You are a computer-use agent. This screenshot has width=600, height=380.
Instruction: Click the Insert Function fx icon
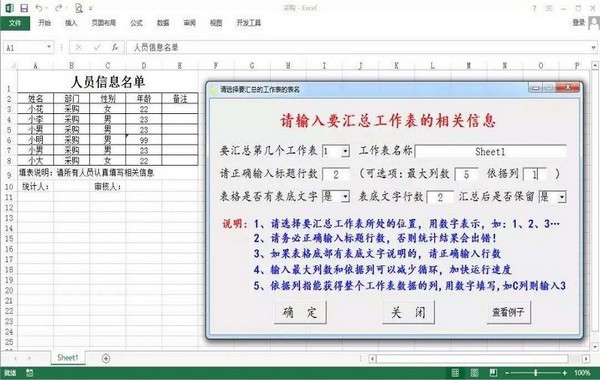pyautogui.click(x=114, y=47)
